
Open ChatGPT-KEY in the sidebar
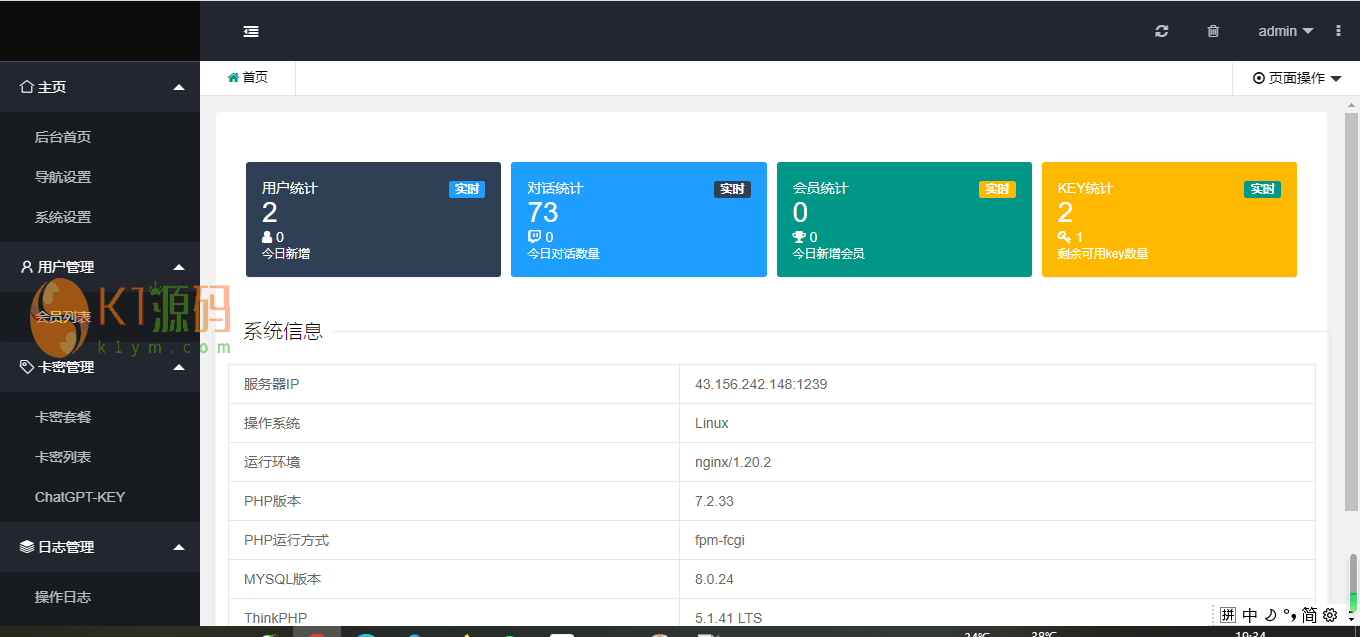(100, 497)
